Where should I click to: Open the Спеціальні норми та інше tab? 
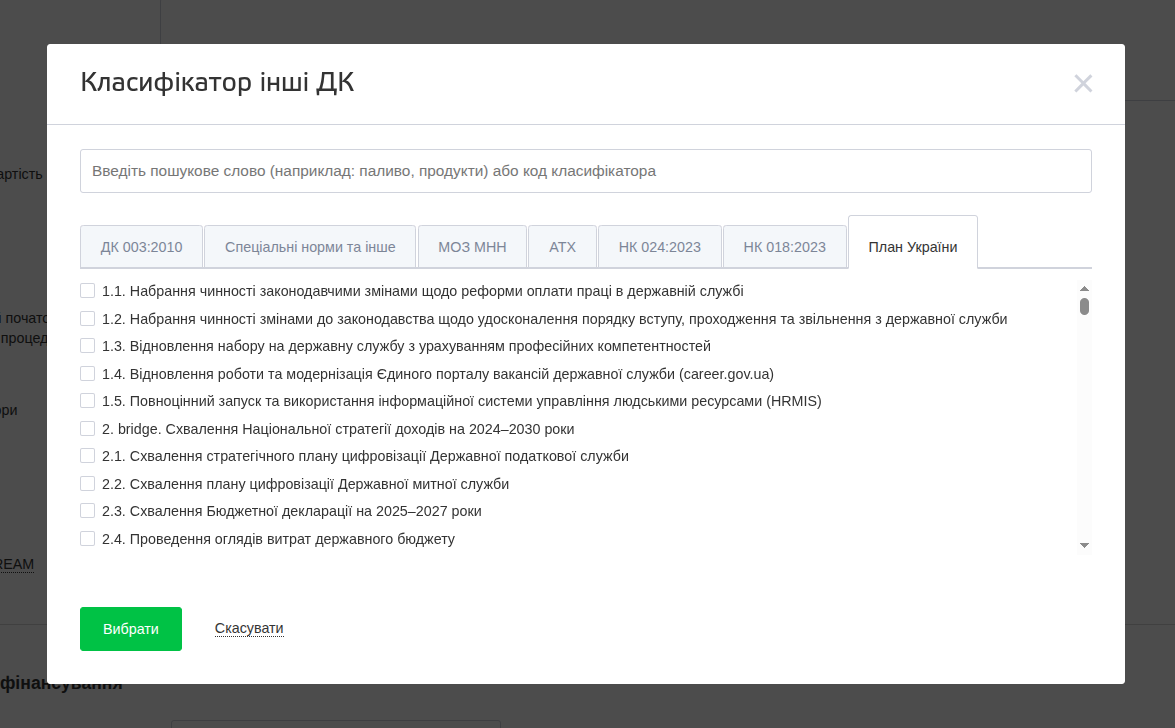tap(310, 247)
